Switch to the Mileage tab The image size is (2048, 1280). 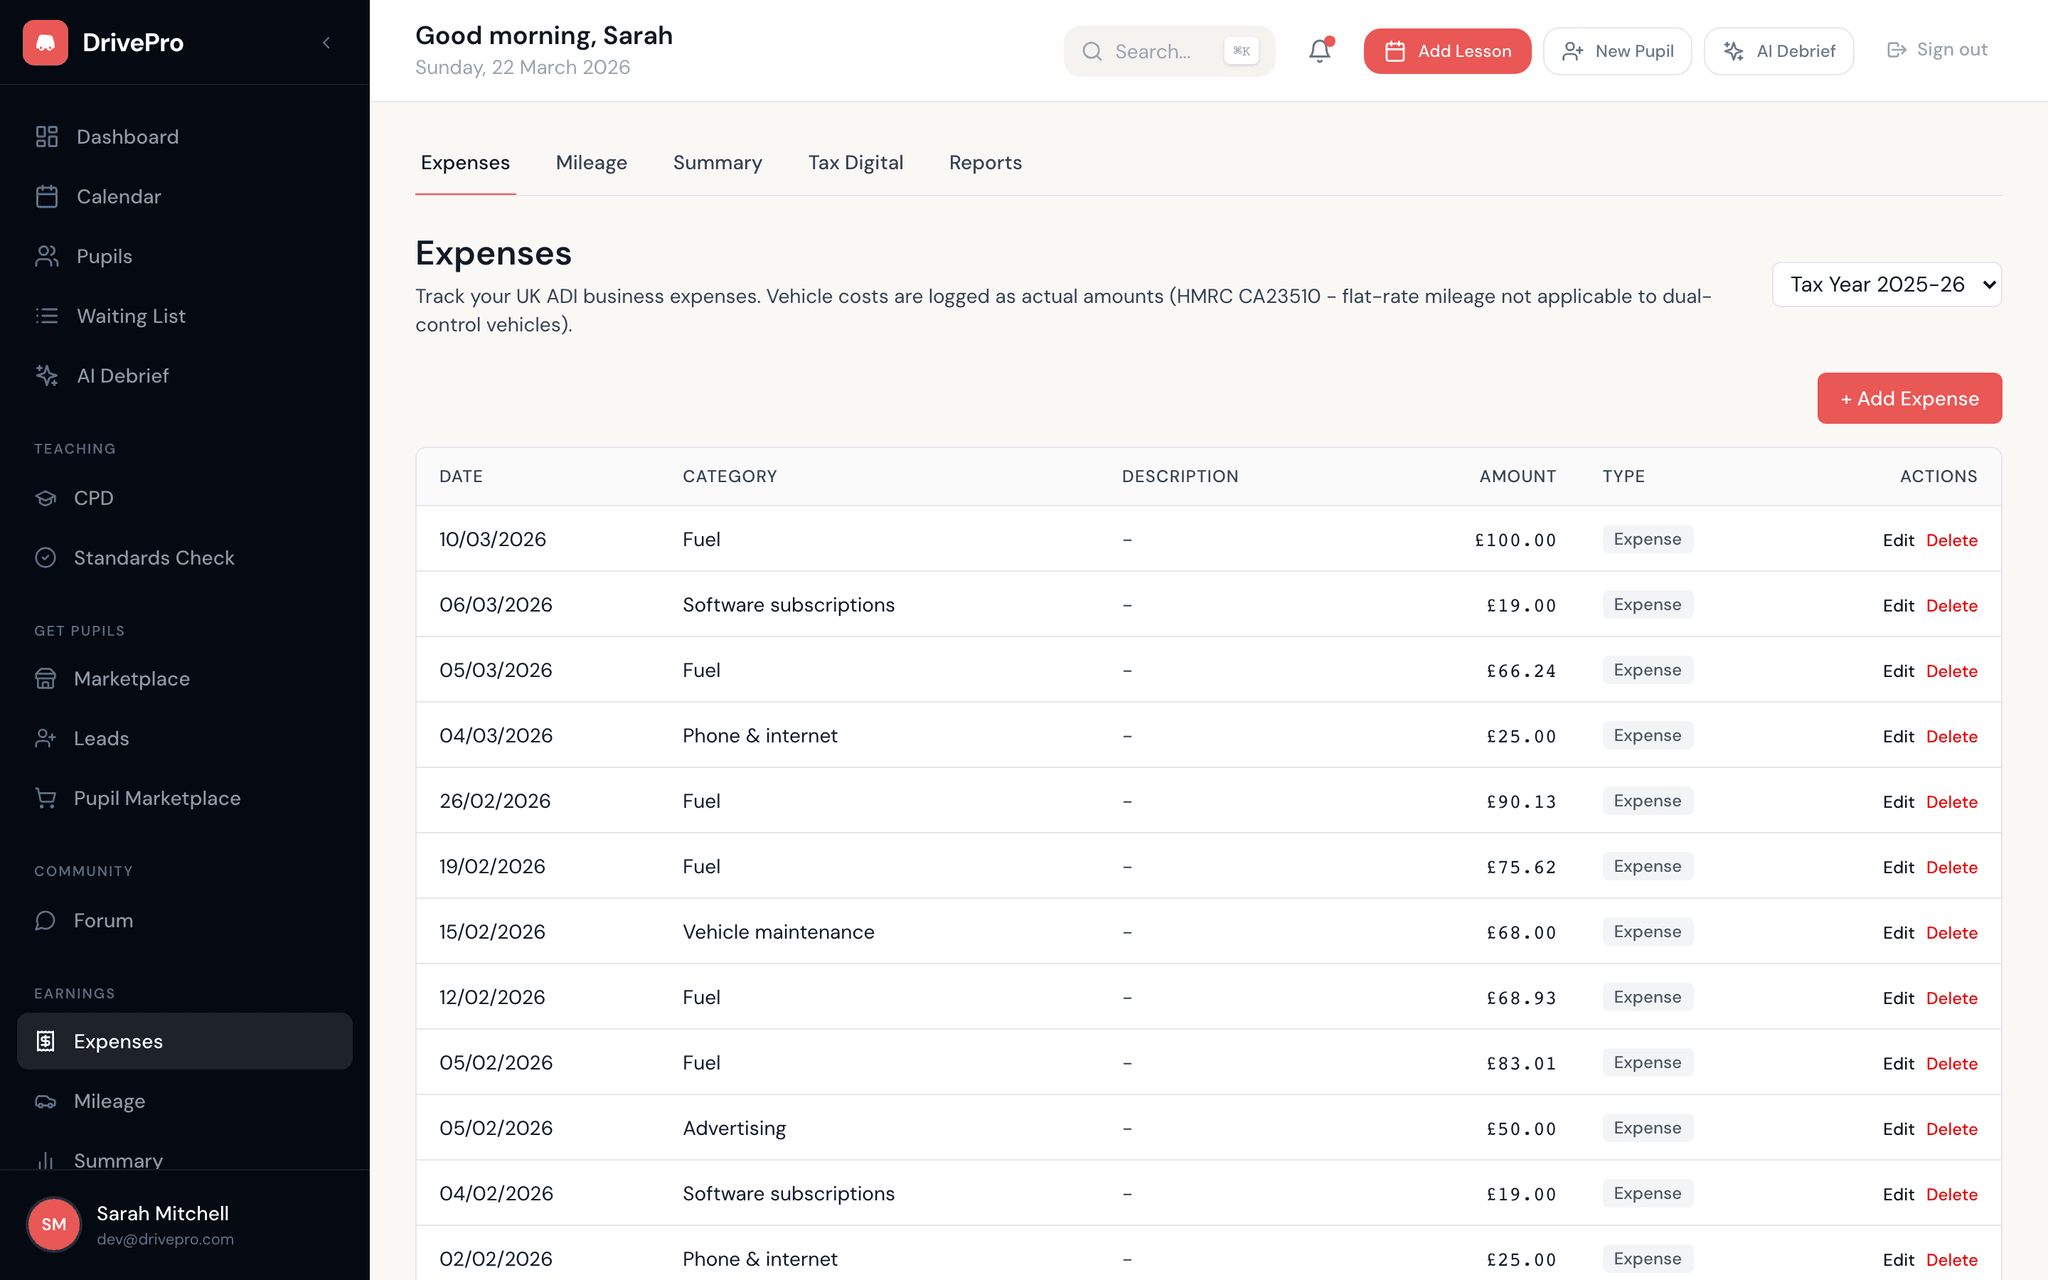(591, 162)
